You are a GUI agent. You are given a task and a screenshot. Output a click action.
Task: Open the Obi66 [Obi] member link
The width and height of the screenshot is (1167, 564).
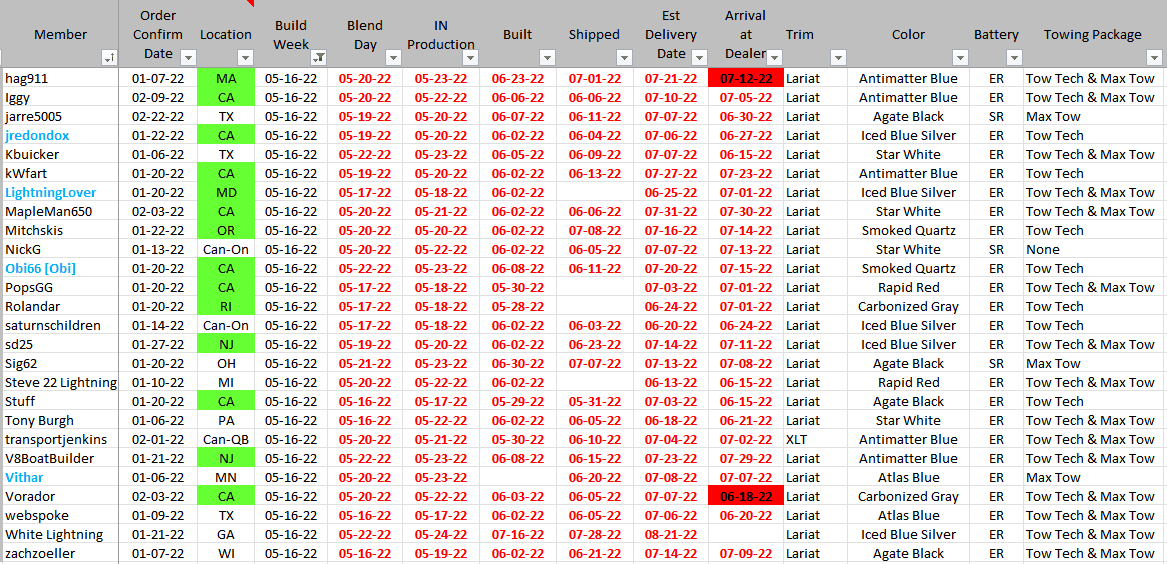pos(40,269)
